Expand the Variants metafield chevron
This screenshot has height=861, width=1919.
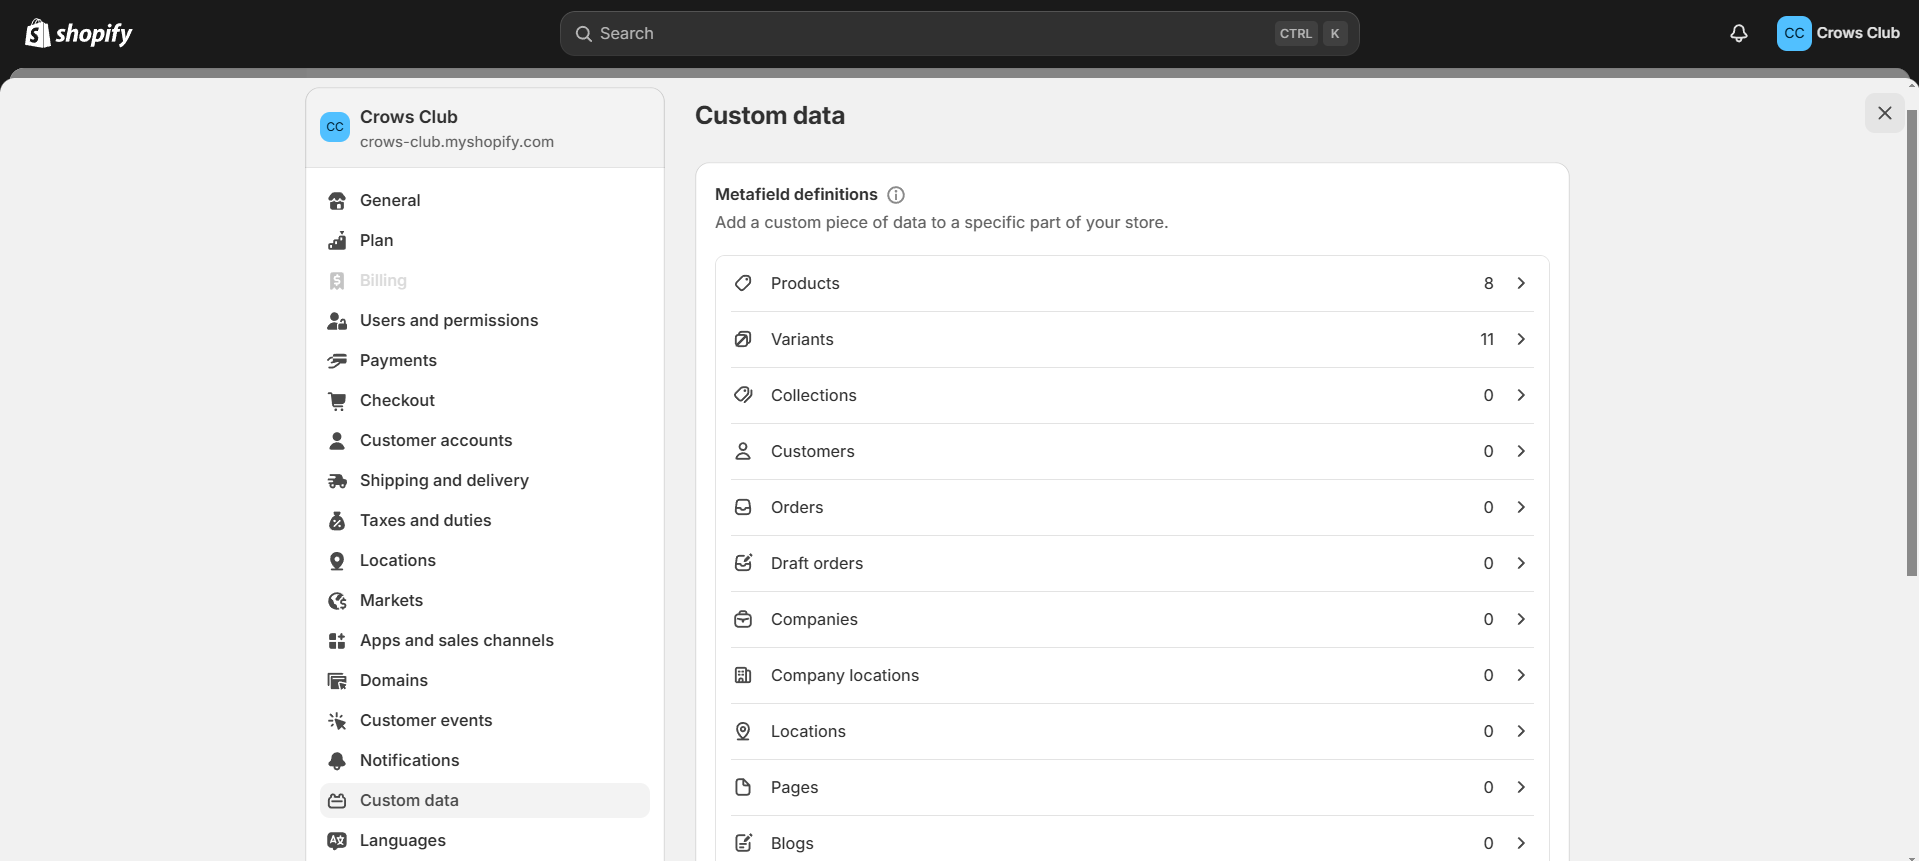(x=1521, y=339)
